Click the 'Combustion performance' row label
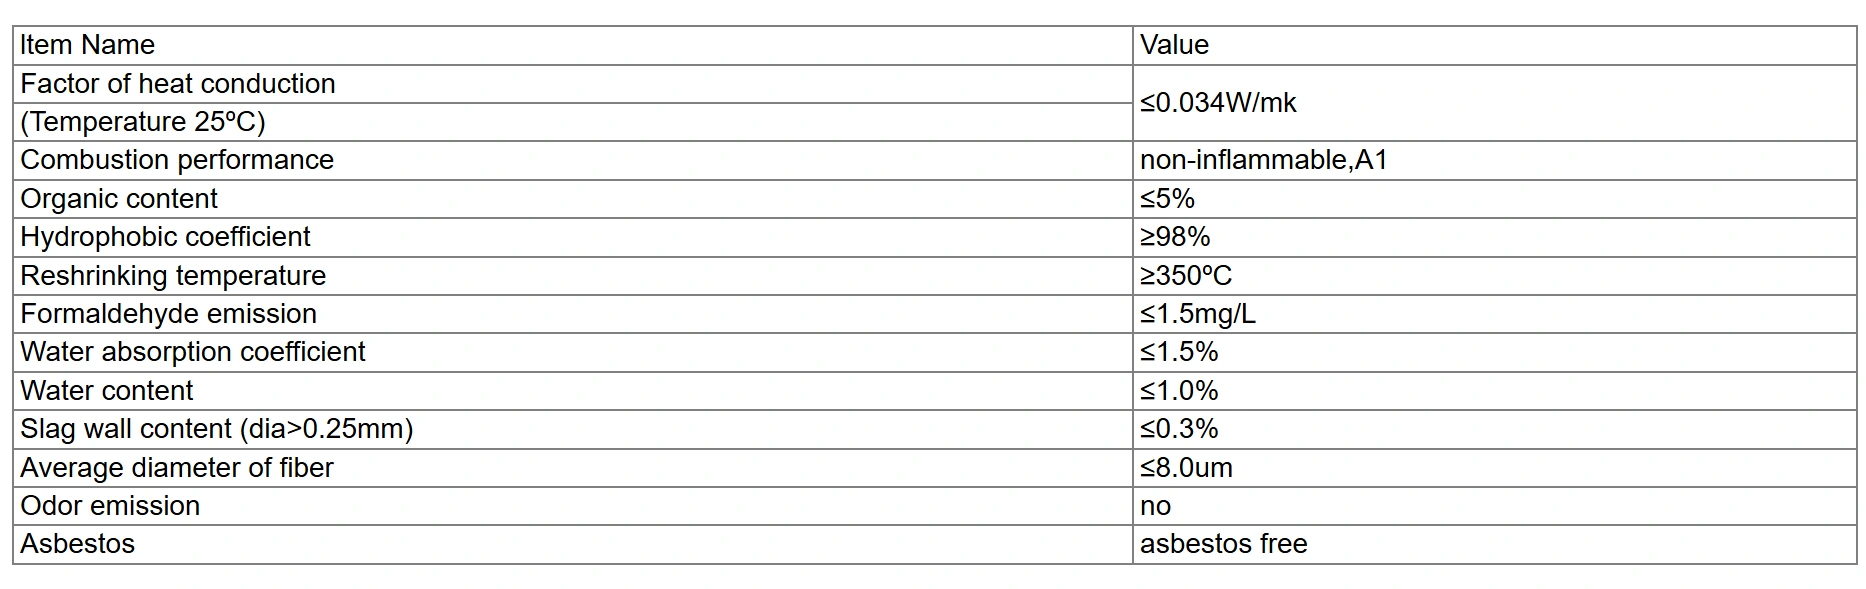This screenshot has width=1866, height=589. click(177, 160)
